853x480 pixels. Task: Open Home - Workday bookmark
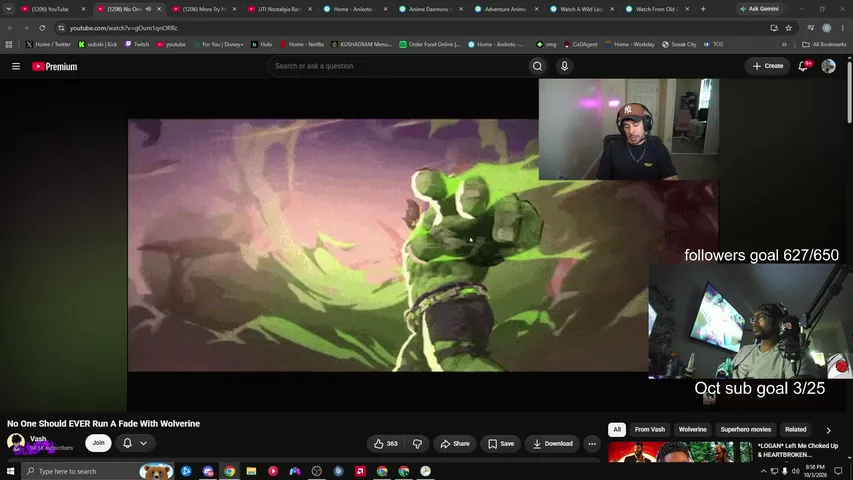pyautogui.click(x=629, y=45)
